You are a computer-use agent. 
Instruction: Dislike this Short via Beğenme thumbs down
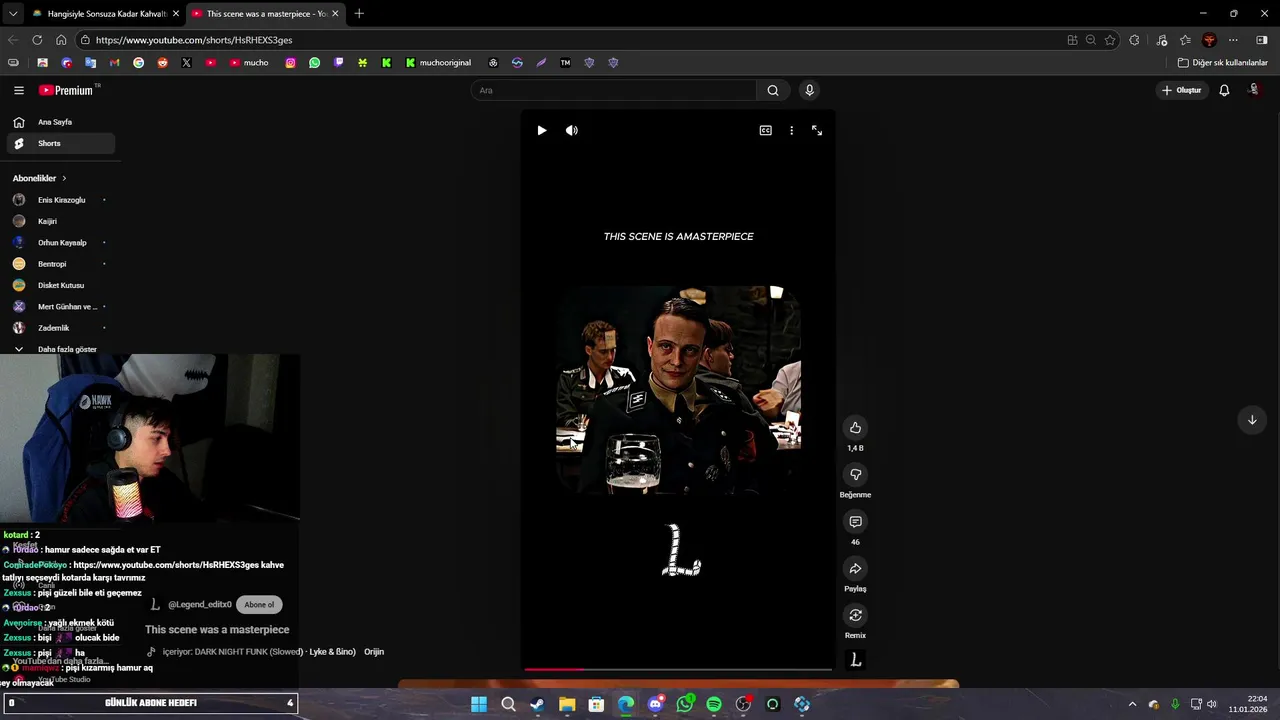click(x=855, y=474)
